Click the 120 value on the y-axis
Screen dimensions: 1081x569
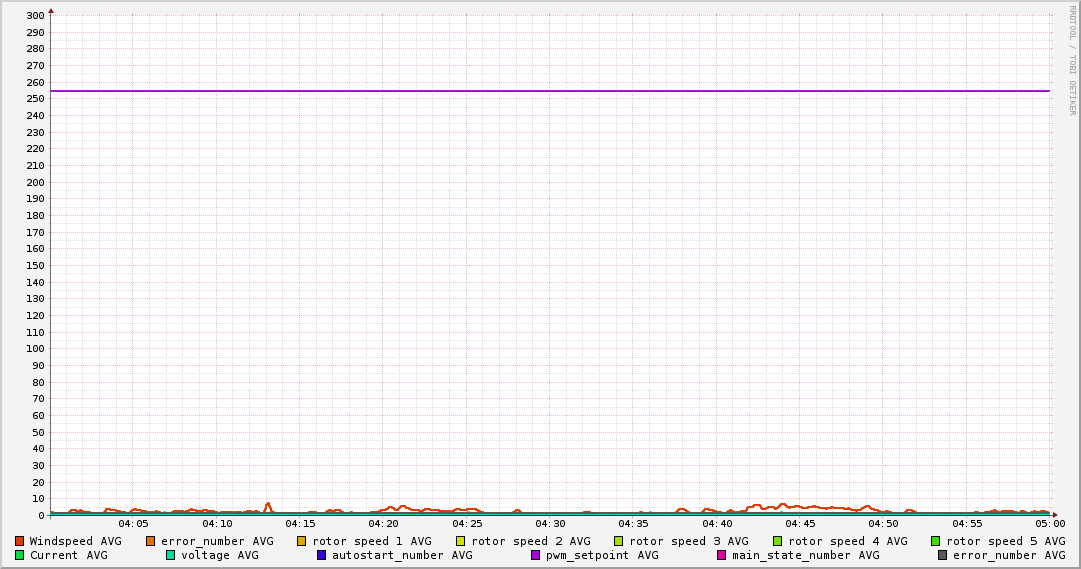pyautogui.click(x=36, y=316)
